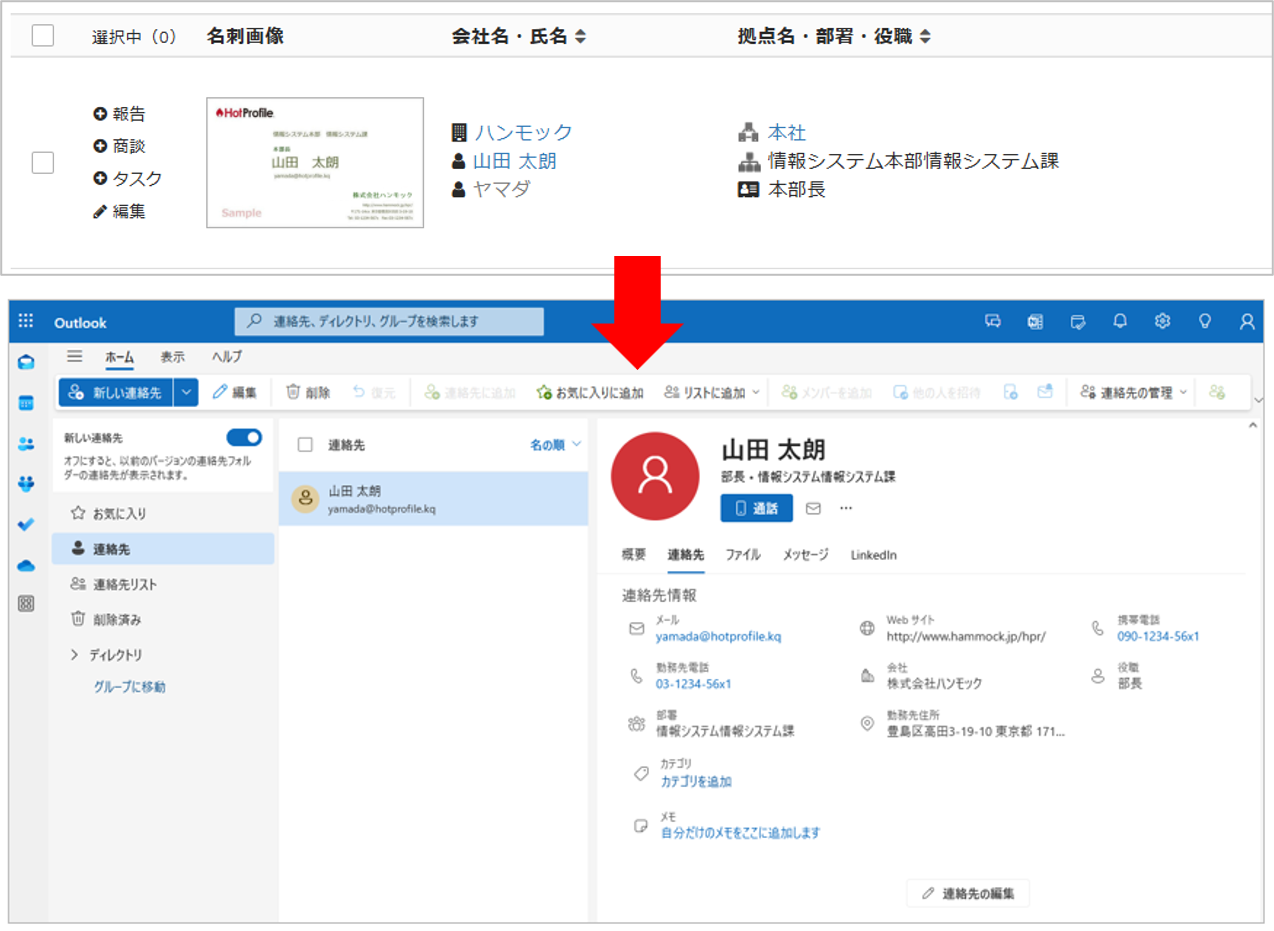Switch to the 表示 ribbon tab

[x=172, y=356]
